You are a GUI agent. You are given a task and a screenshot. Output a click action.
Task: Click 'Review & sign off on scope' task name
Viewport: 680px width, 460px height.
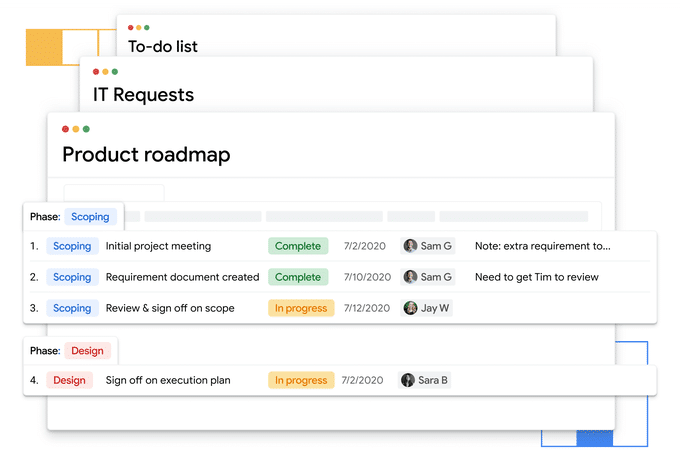pos(170,308)
